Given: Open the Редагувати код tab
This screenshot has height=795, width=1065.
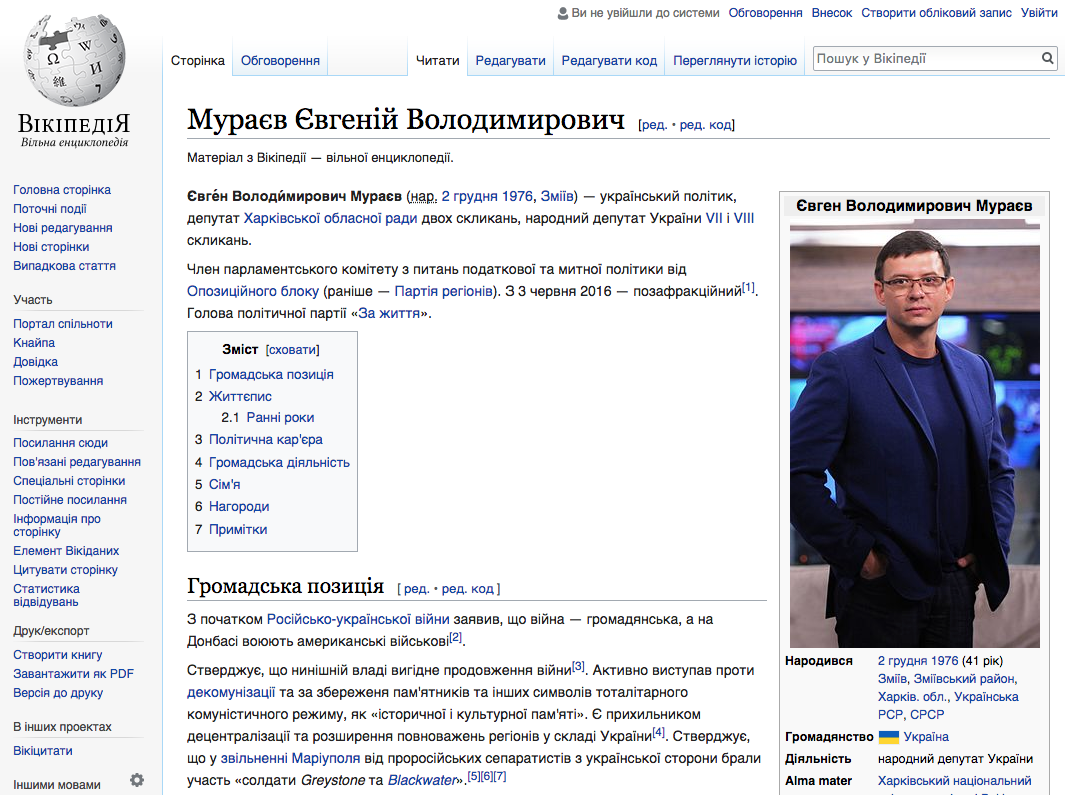Looking at the screenshot, I should (609, 60).
